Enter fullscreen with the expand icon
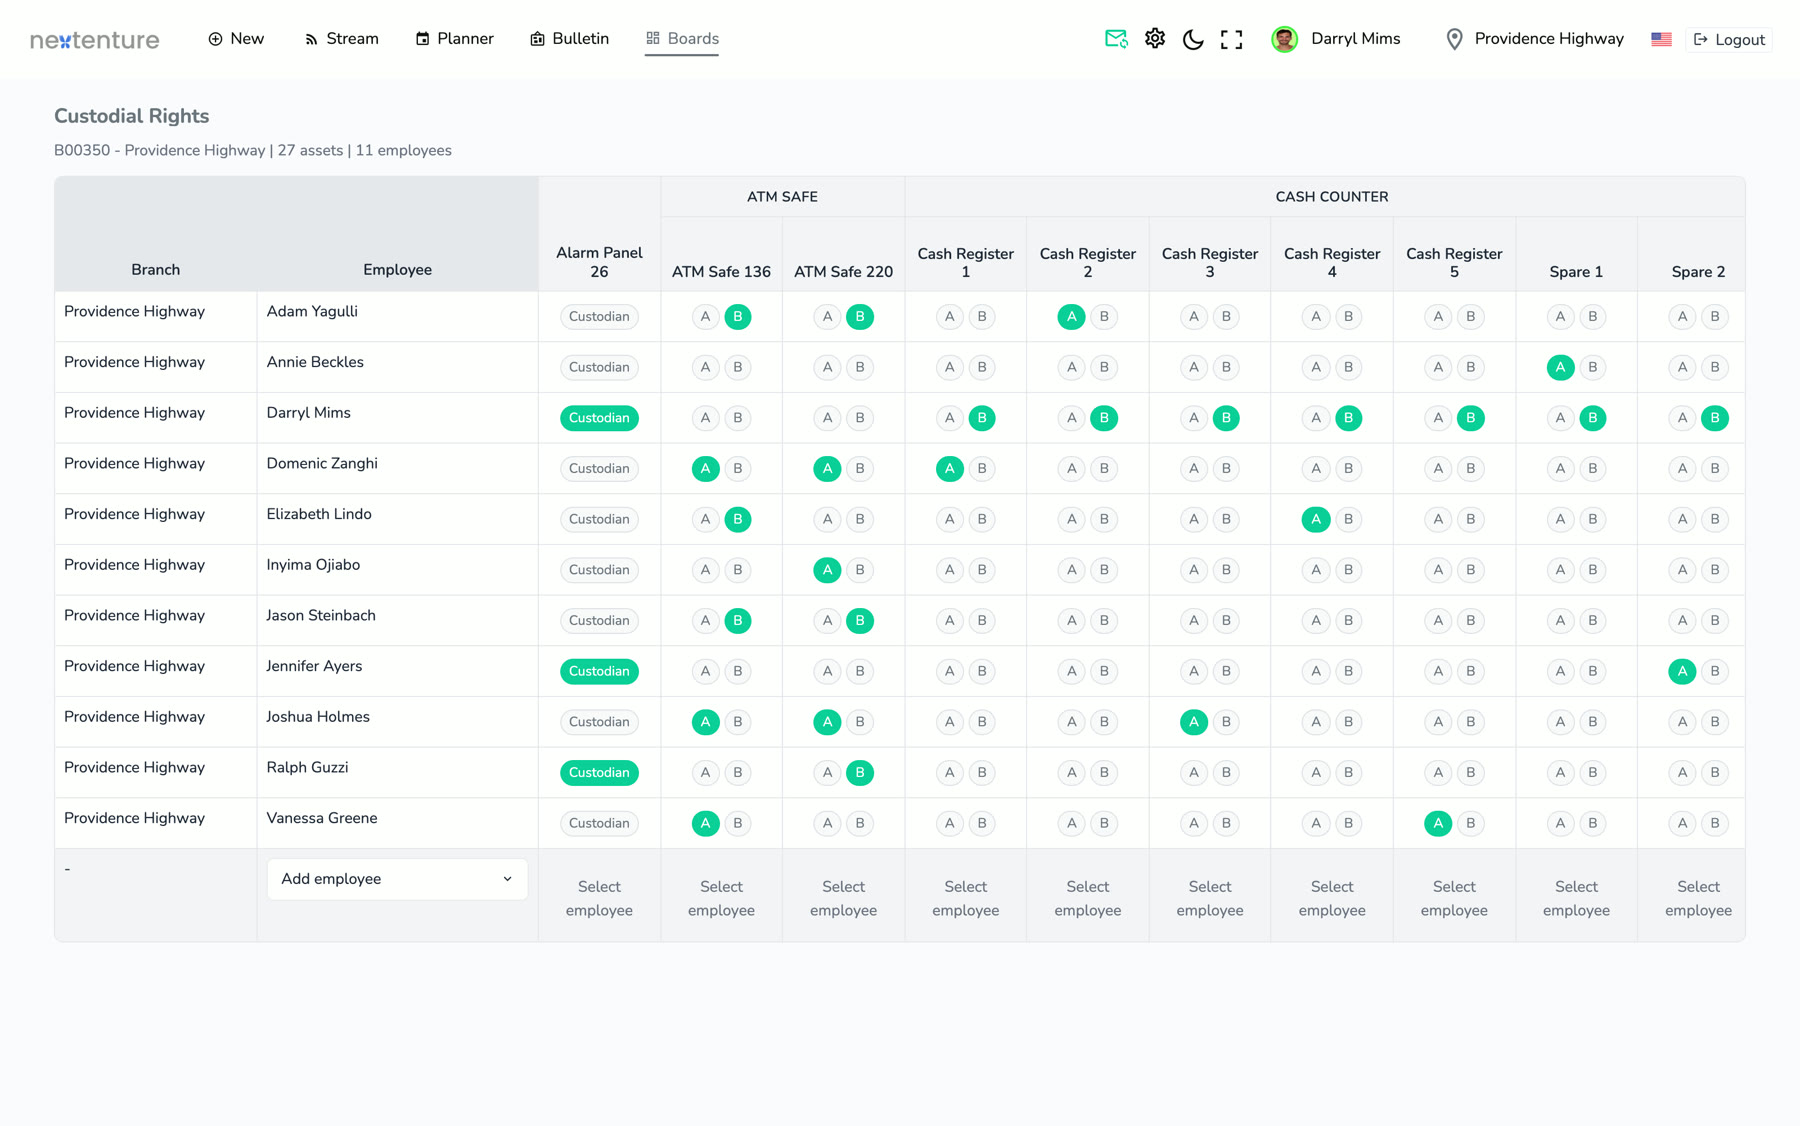 [x=1232, y=39]
